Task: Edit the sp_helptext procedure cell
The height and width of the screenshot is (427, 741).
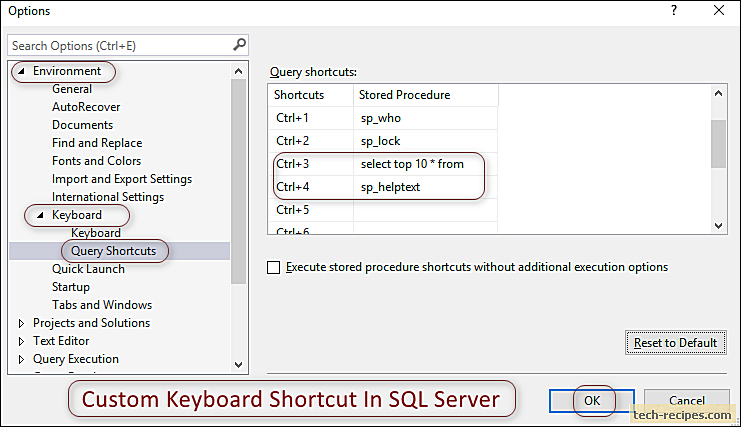Action: click(425, 187)
